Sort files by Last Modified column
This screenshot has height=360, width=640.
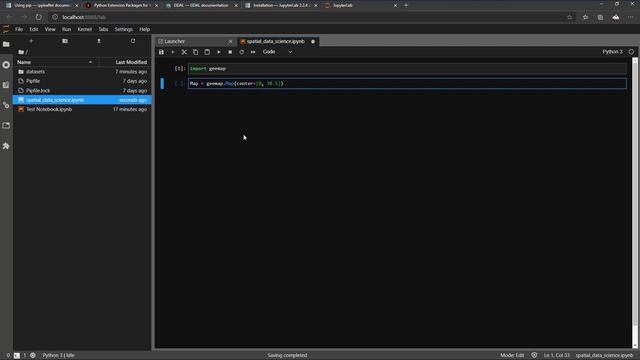click(x=124, y=62)
